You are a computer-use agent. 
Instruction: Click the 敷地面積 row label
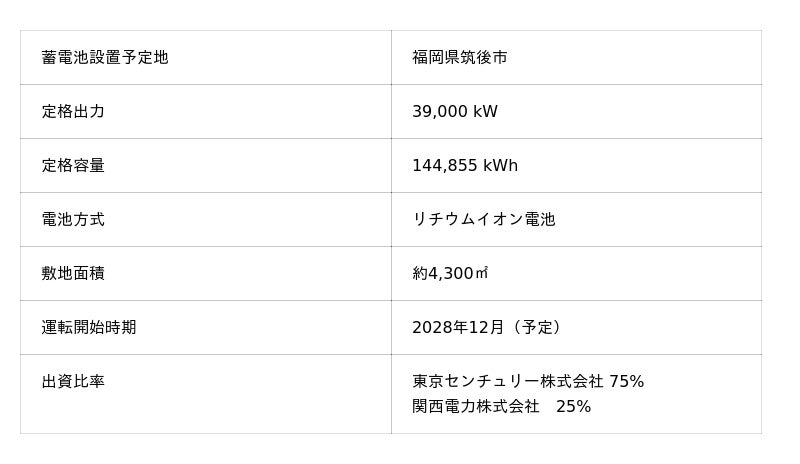[73, 274]
